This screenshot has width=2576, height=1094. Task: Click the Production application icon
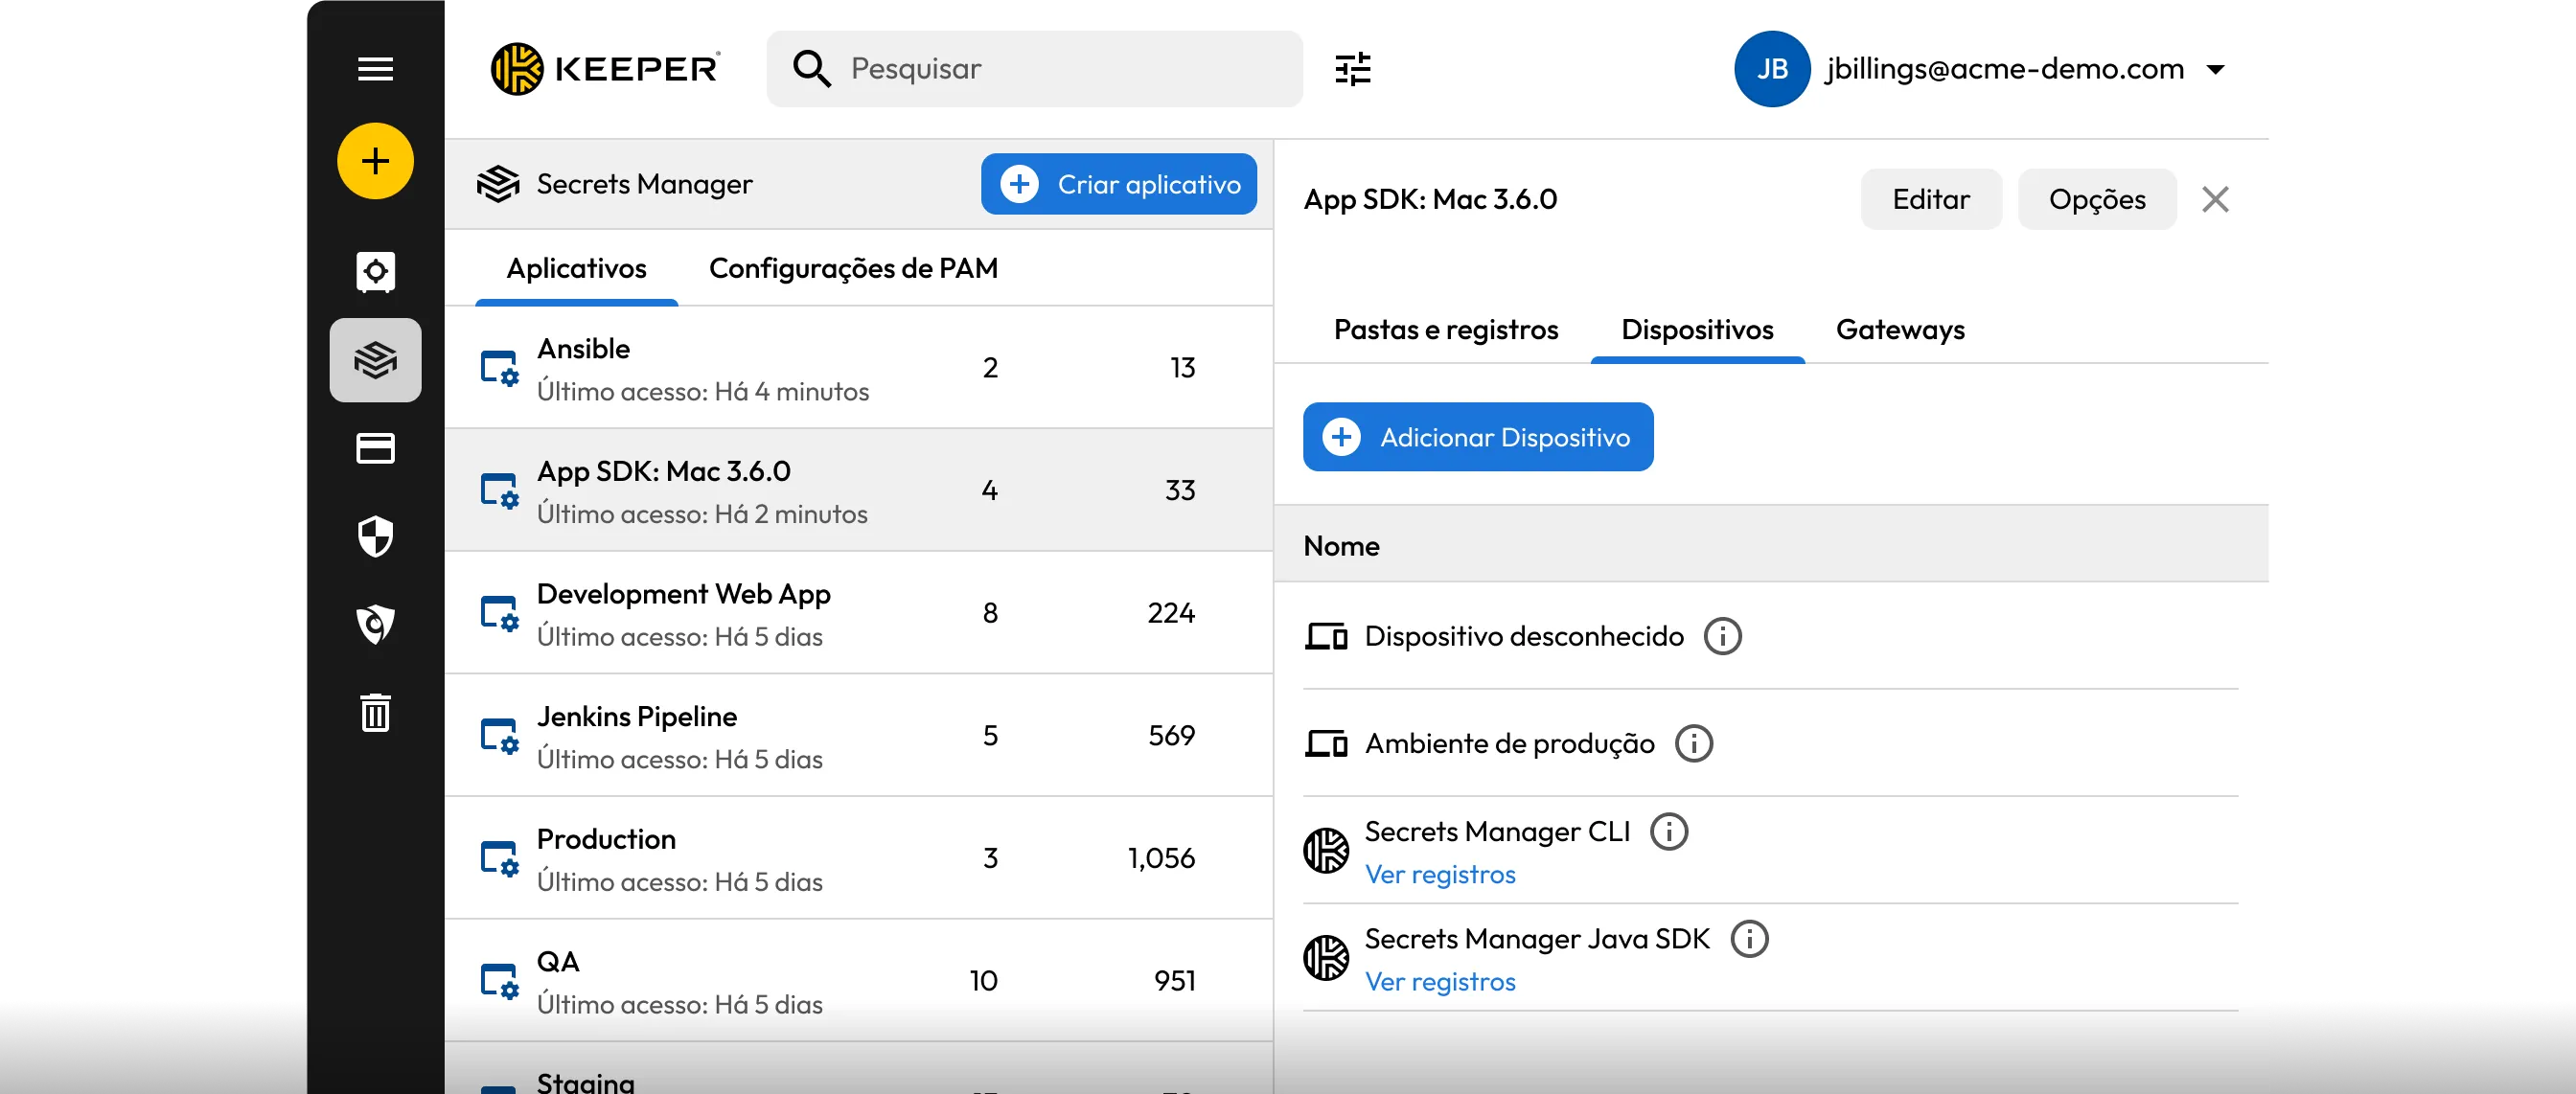[x=499, y=858]
